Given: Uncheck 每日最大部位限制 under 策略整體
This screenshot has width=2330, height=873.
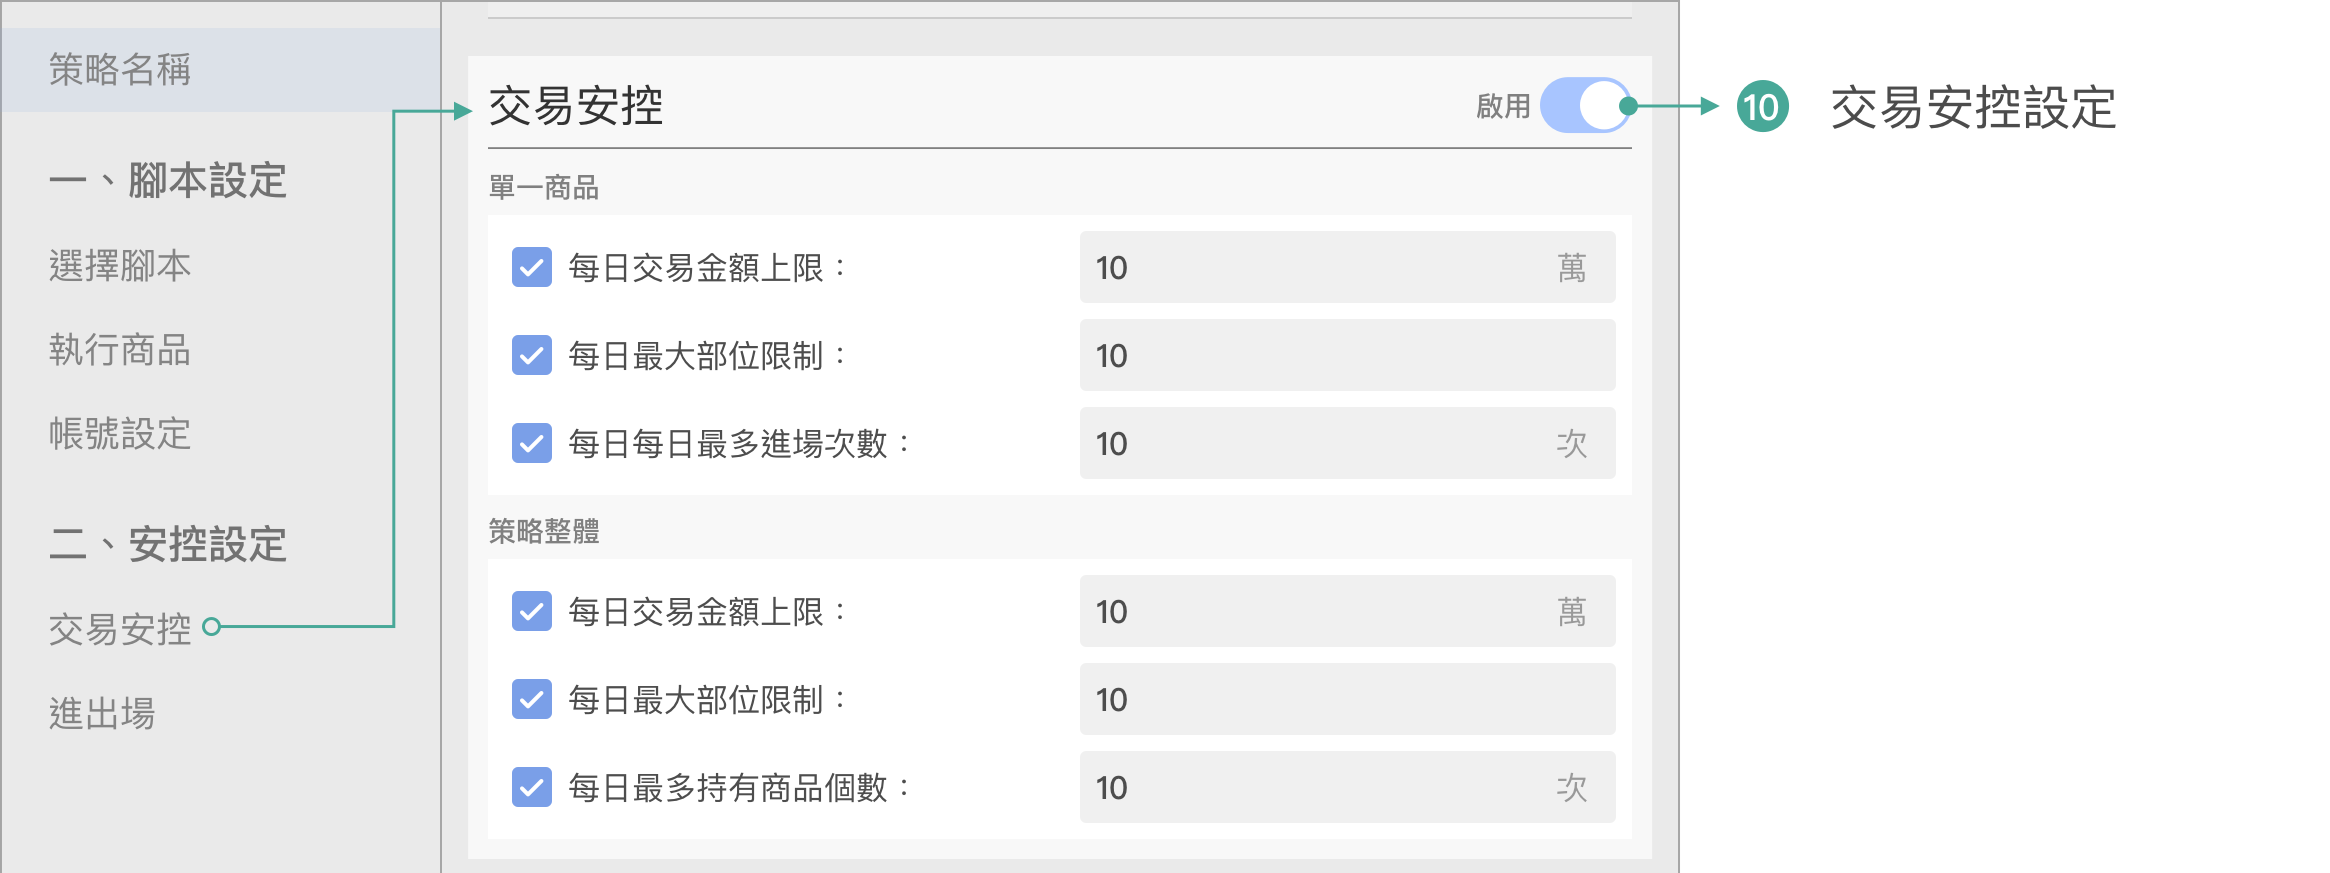Looking at the screenshot, I should pos(532,699).
